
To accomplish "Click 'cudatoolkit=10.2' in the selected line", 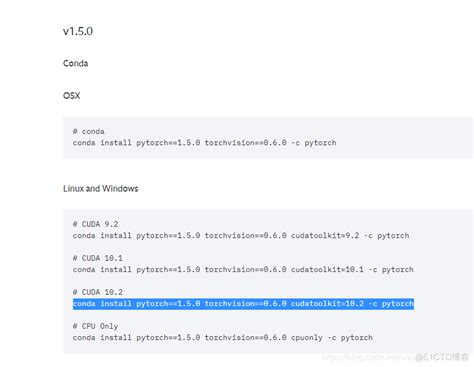I will (x=327, y=304).
